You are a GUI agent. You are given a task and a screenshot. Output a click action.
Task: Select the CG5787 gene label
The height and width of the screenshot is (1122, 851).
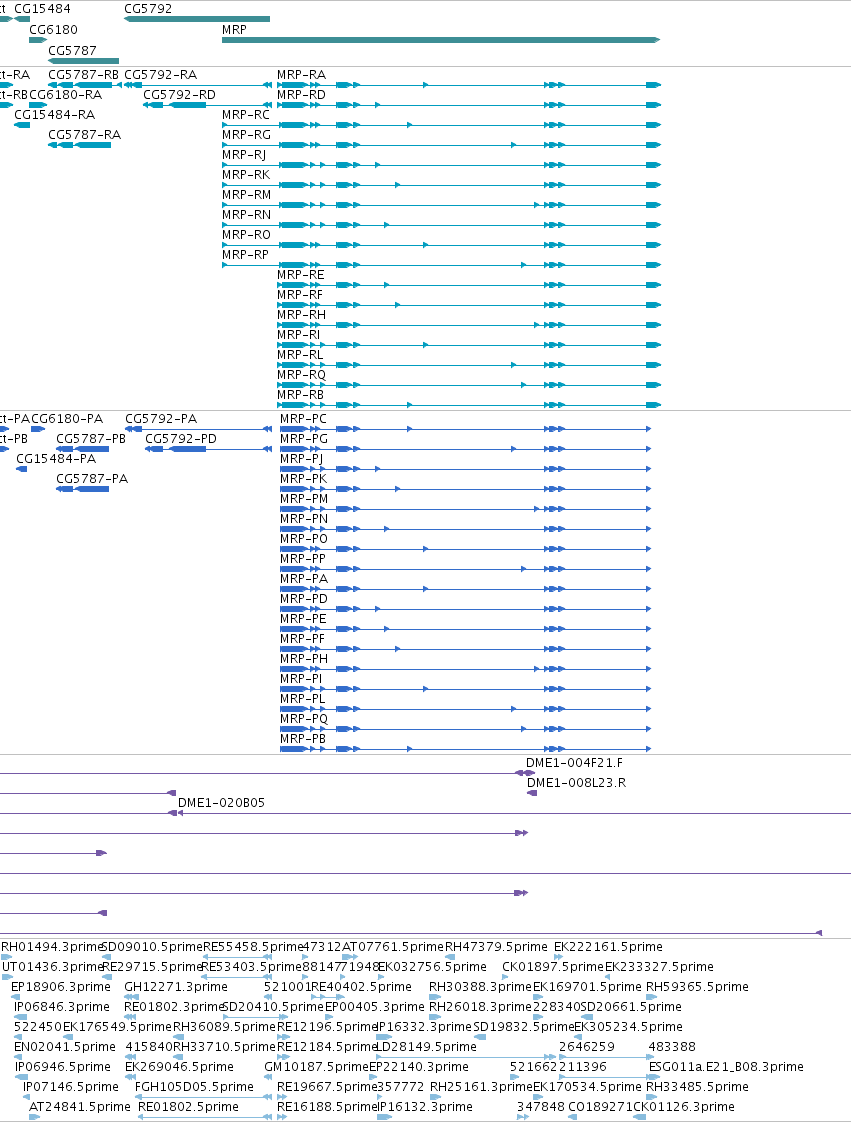click(72, 51)
